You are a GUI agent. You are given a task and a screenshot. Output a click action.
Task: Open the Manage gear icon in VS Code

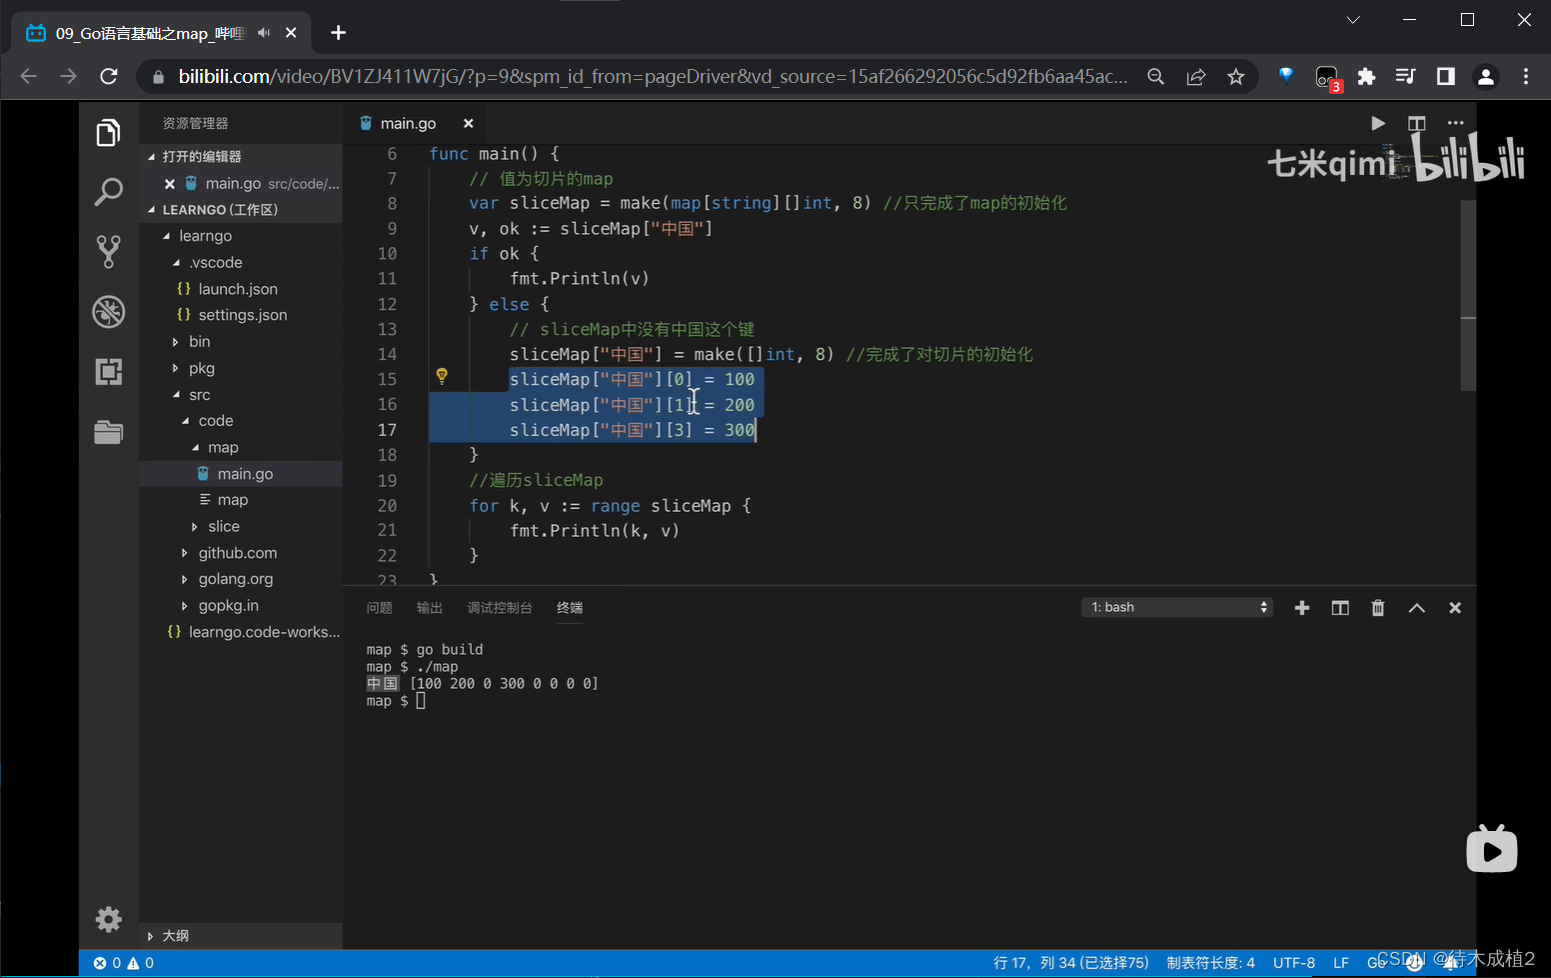tap(108, 918)
